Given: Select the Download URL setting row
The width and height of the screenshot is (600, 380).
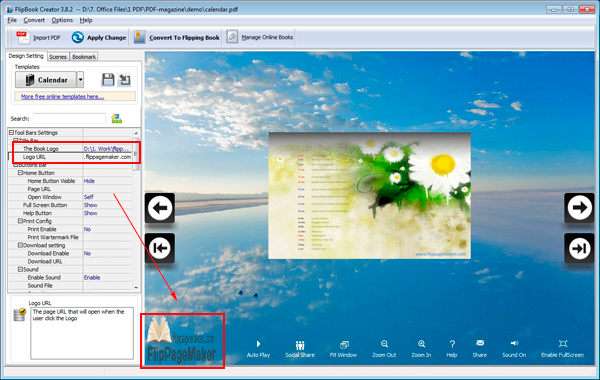Looking at the screenshot, I should [x=70, y=261].
